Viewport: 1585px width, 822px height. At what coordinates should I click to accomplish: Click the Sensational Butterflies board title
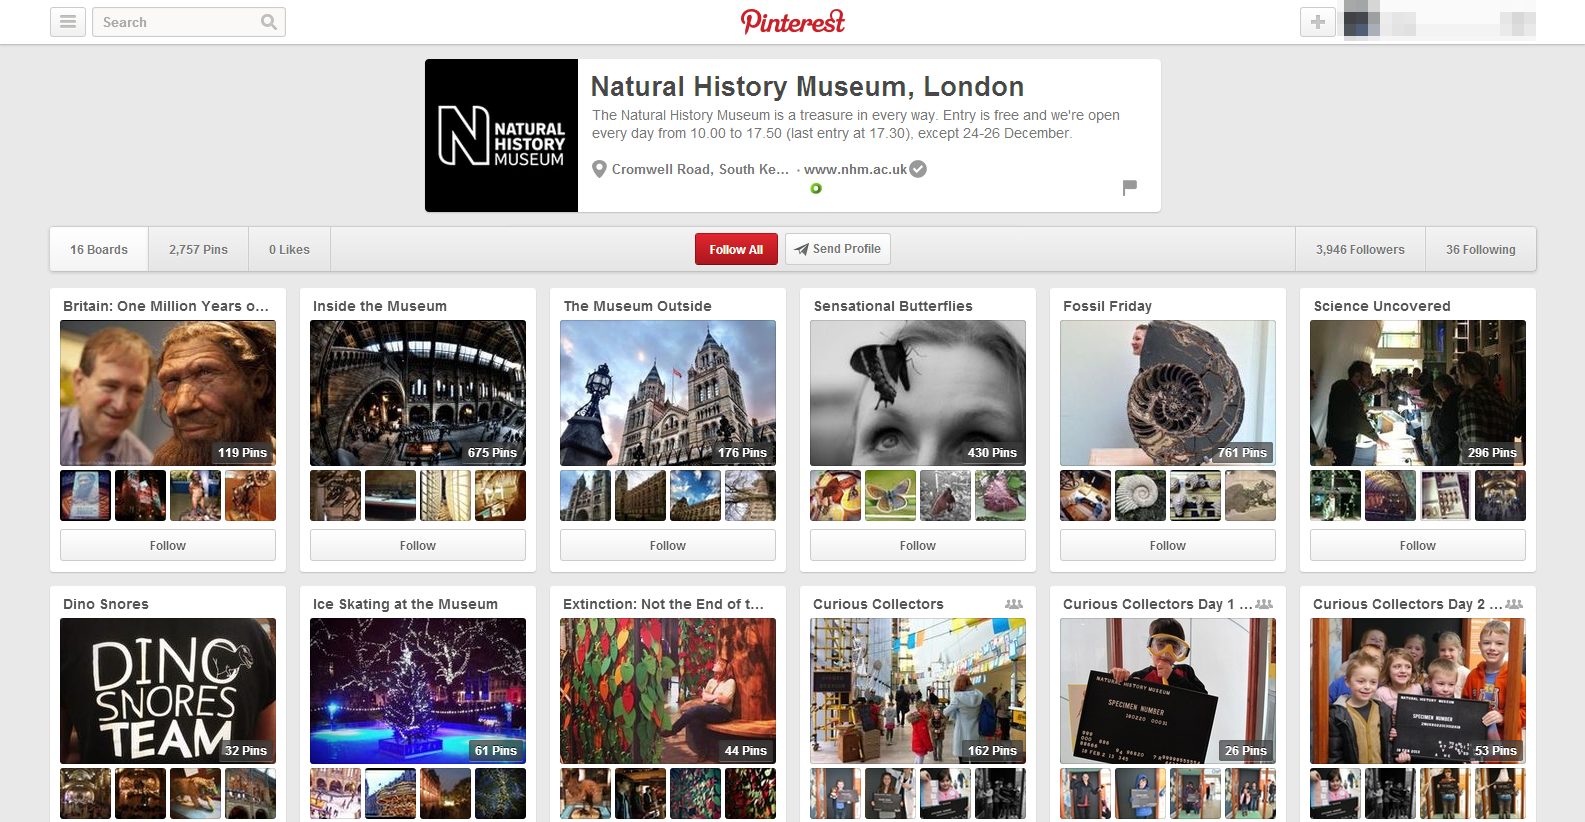(893, 306)
